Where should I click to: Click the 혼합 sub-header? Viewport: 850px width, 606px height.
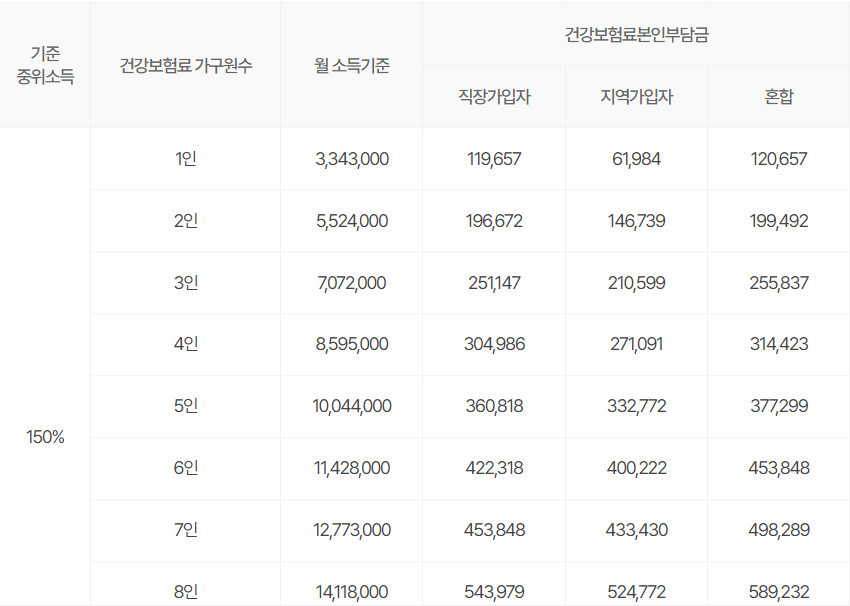778,97
